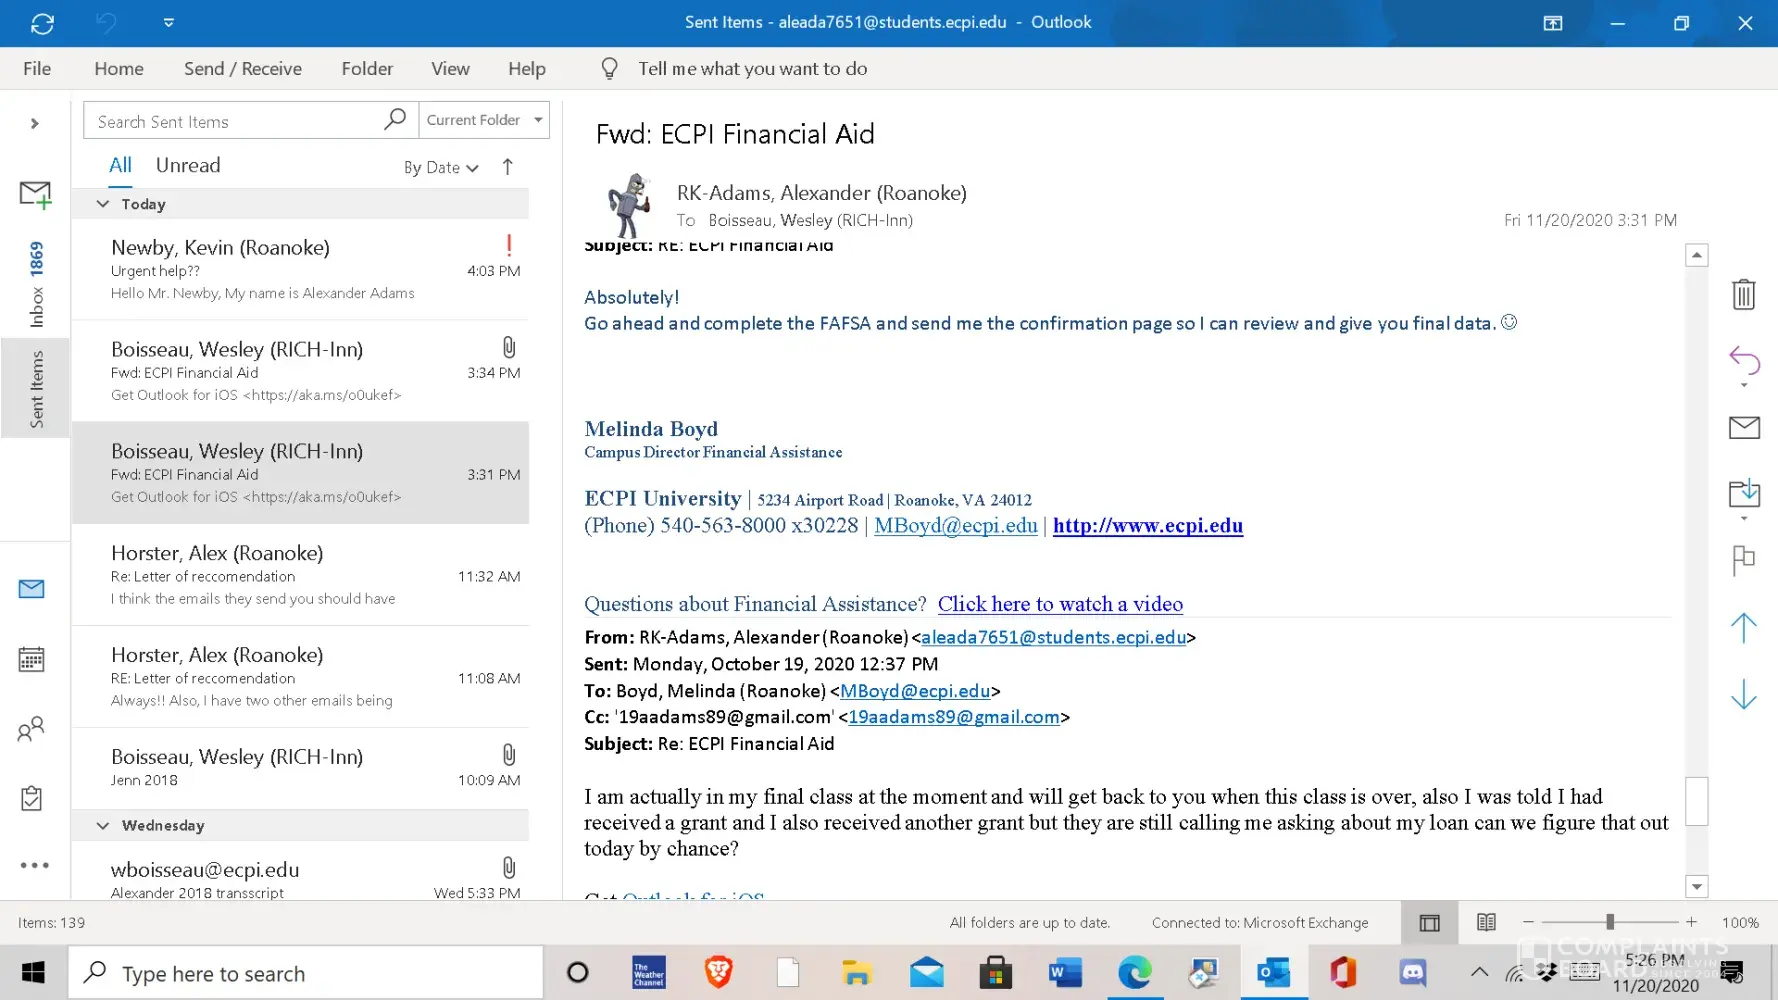Open People contacts in sidebar

tap(32, 729)
